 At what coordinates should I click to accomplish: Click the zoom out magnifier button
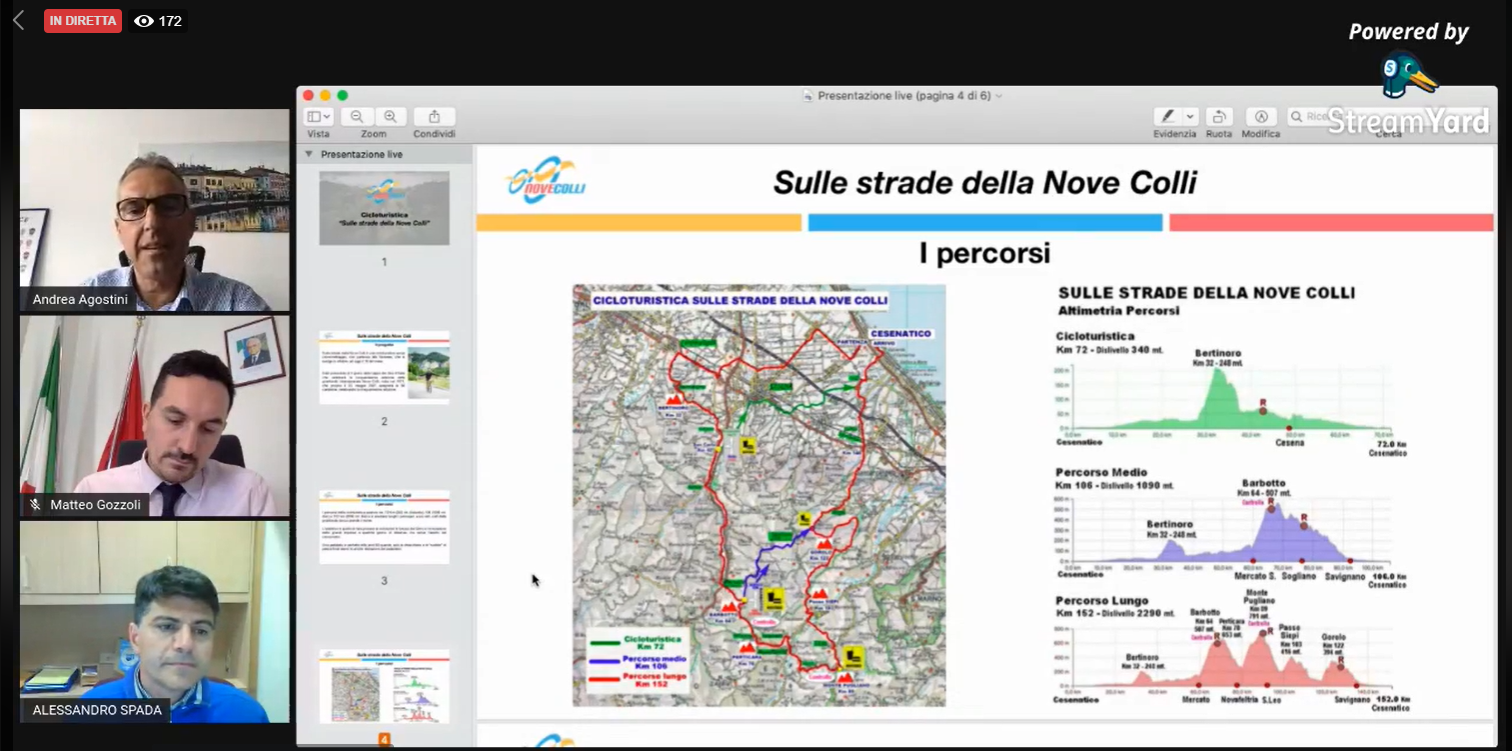pos(357,117)
